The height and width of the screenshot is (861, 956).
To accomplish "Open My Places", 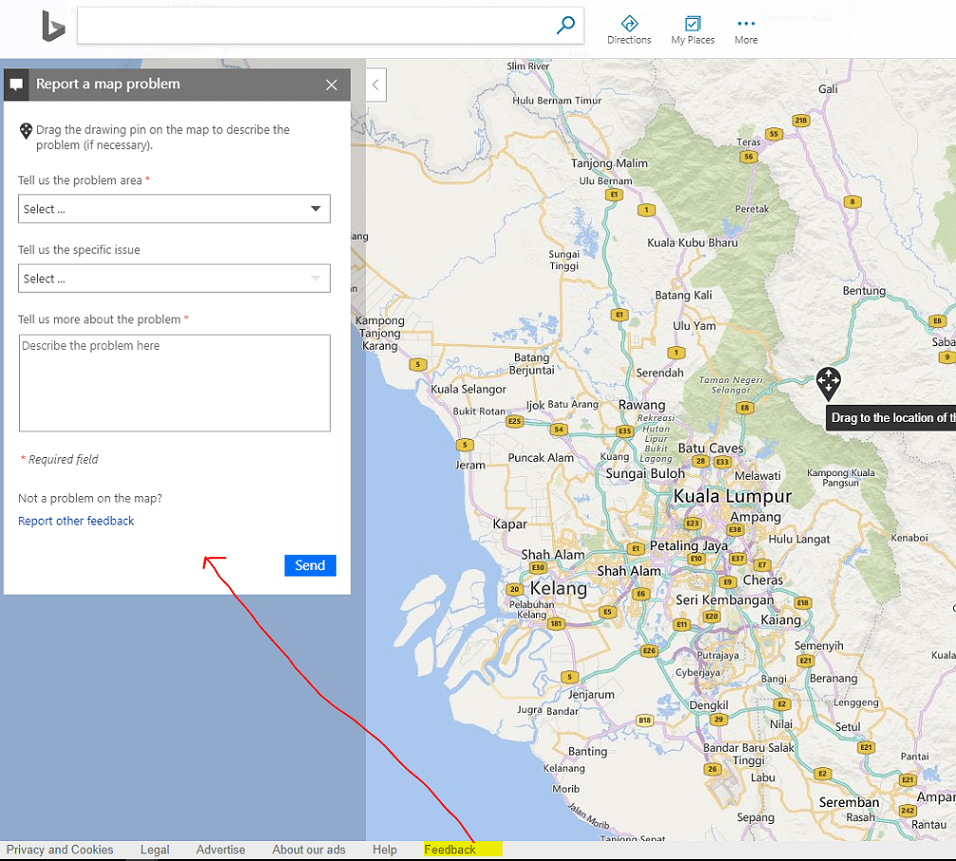I will click(692, 25).
